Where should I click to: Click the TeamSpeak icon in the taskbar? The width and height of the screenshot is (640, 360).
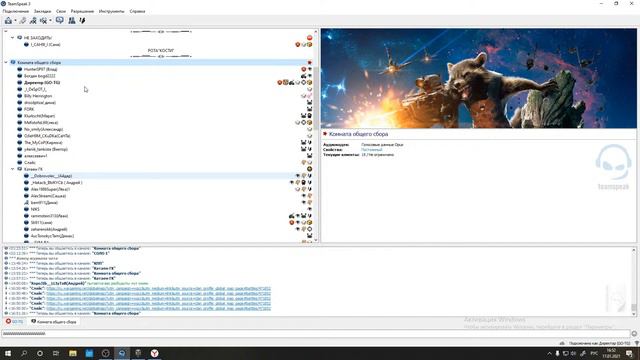[x=122, y=353]
